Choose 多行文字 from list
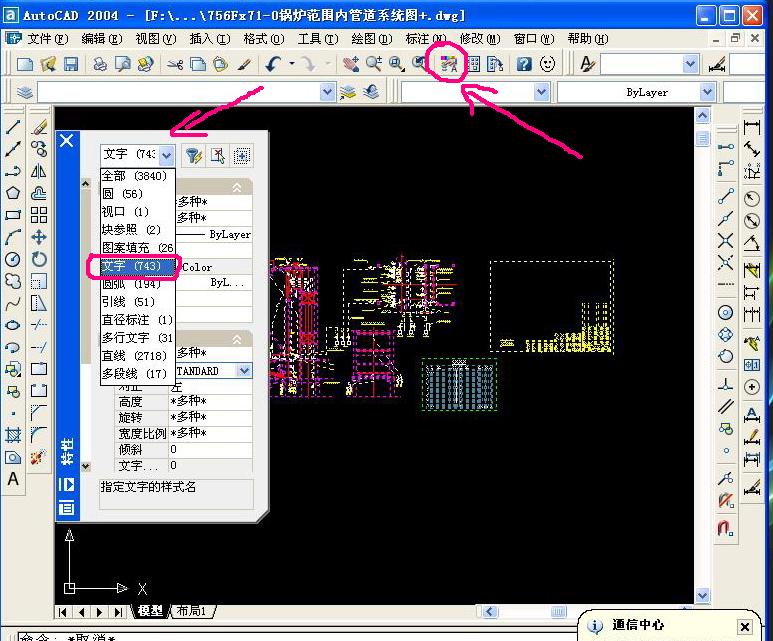 pos(138,338)
